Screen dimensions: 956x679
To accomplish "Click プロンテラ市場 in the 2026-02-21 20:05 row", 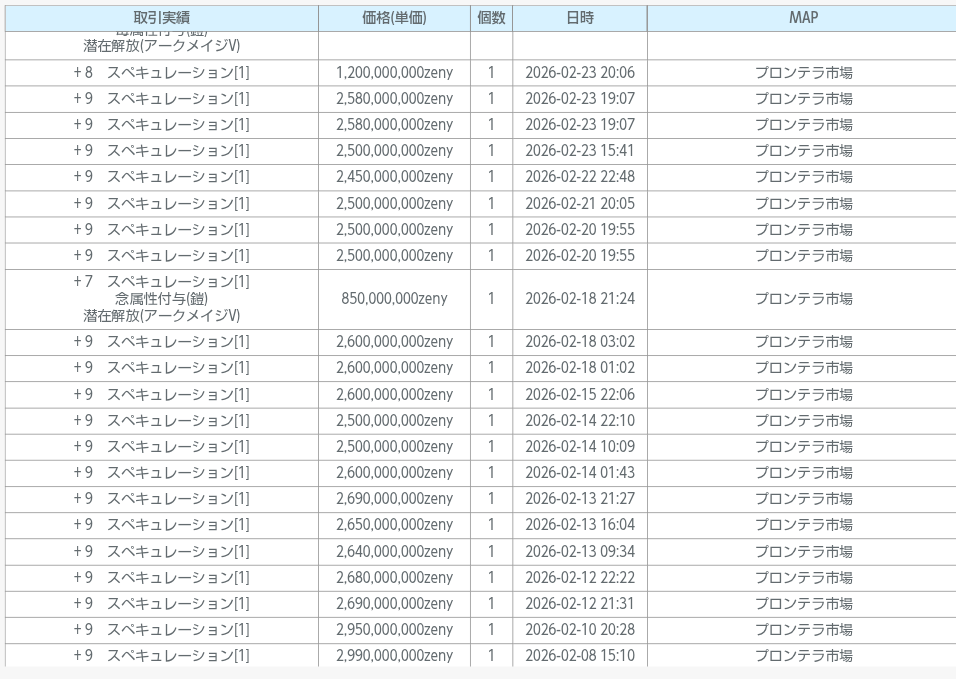I will (803, 204).
